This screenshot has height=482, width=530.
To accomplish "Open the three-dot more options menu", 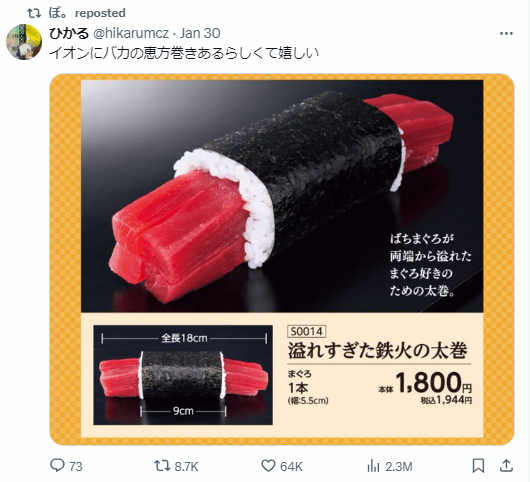I will coord(506,33).
